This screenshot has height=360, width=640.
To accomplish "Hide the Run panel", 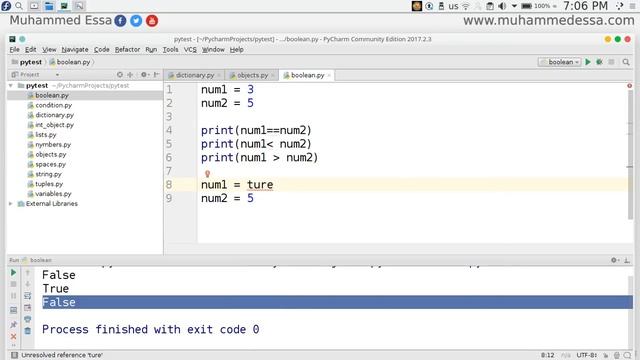I will [627, 260].
